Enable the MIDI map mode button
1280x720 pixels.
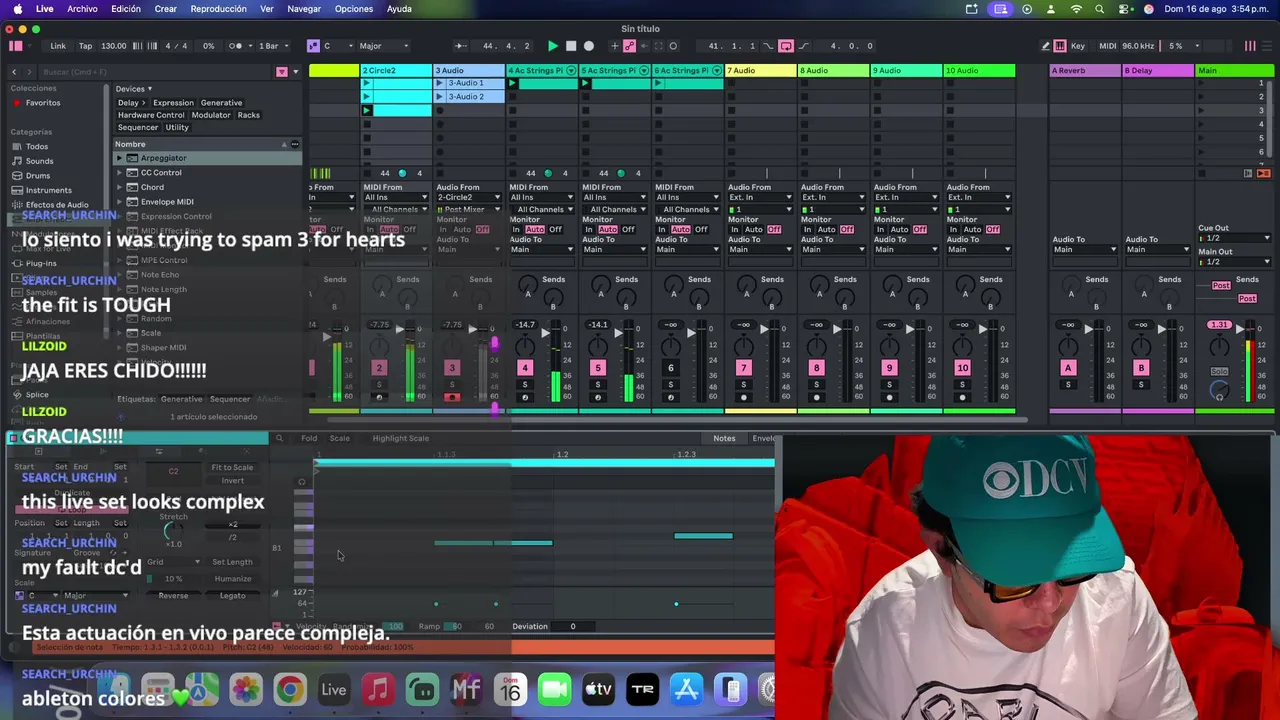point(1108,46)
